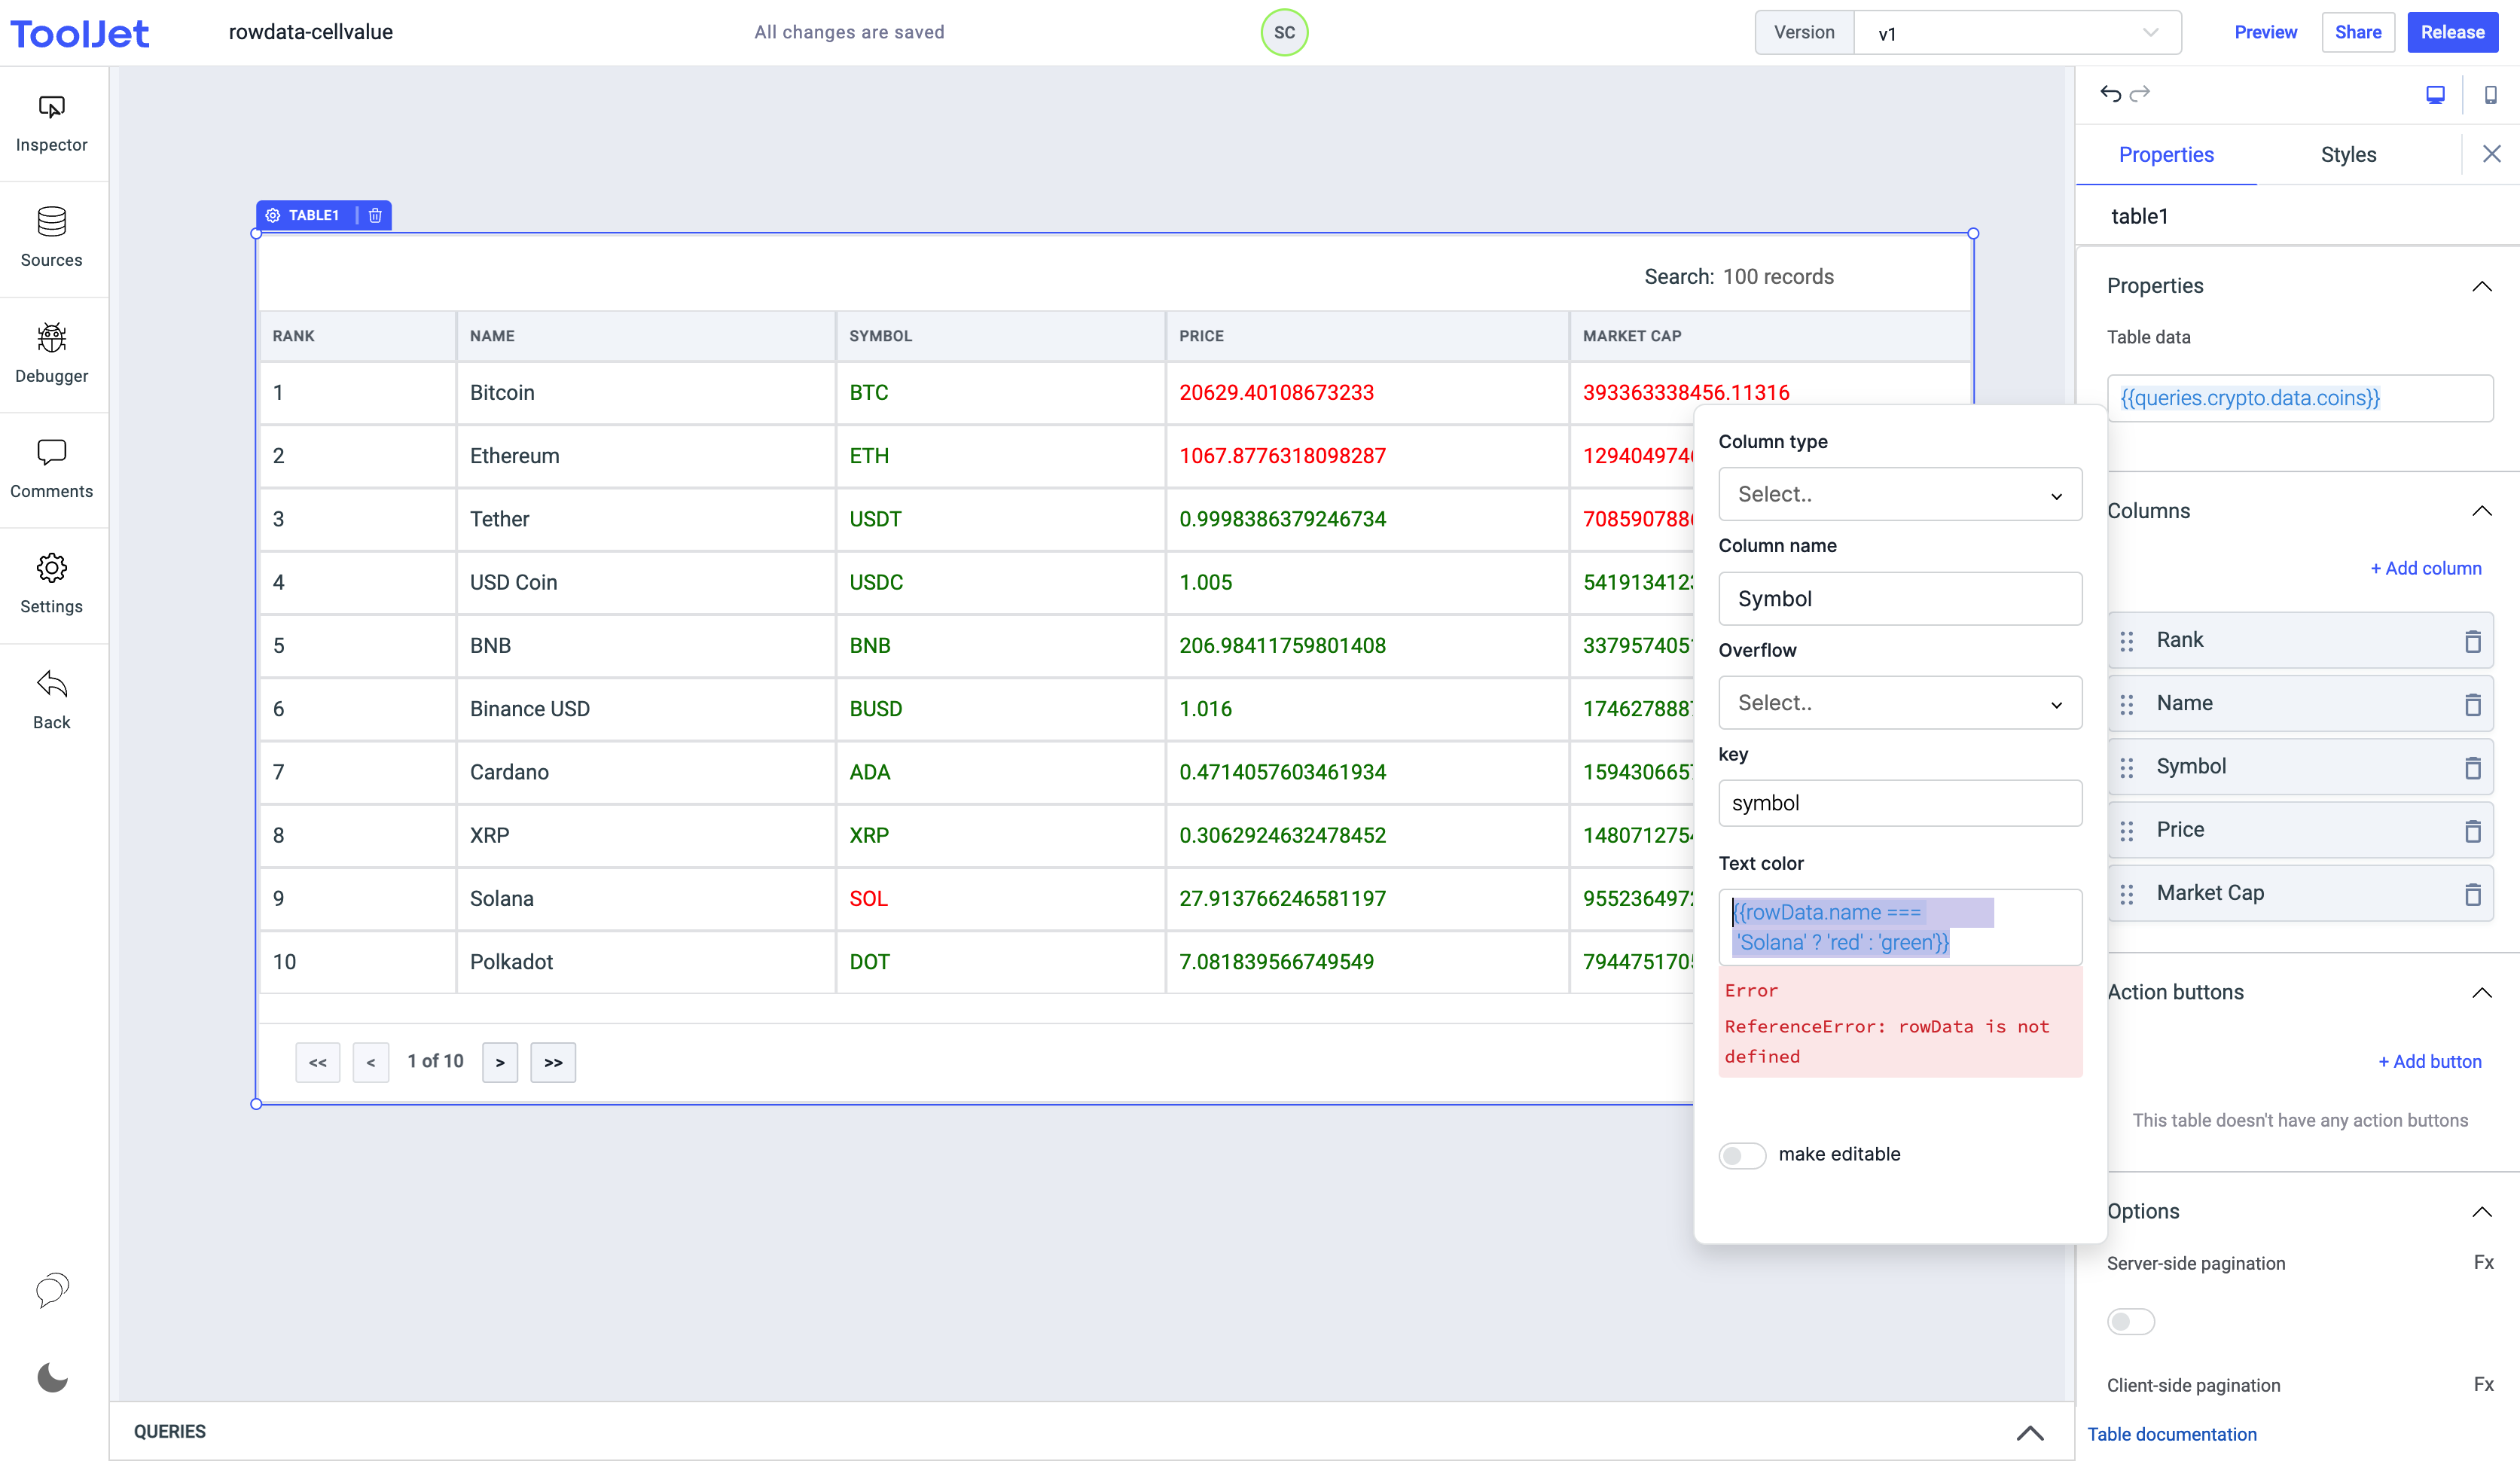Switch to the Styles tab
Image resolution: width=2520 pixels, height=1461 pixels.
click(2348, 154)
